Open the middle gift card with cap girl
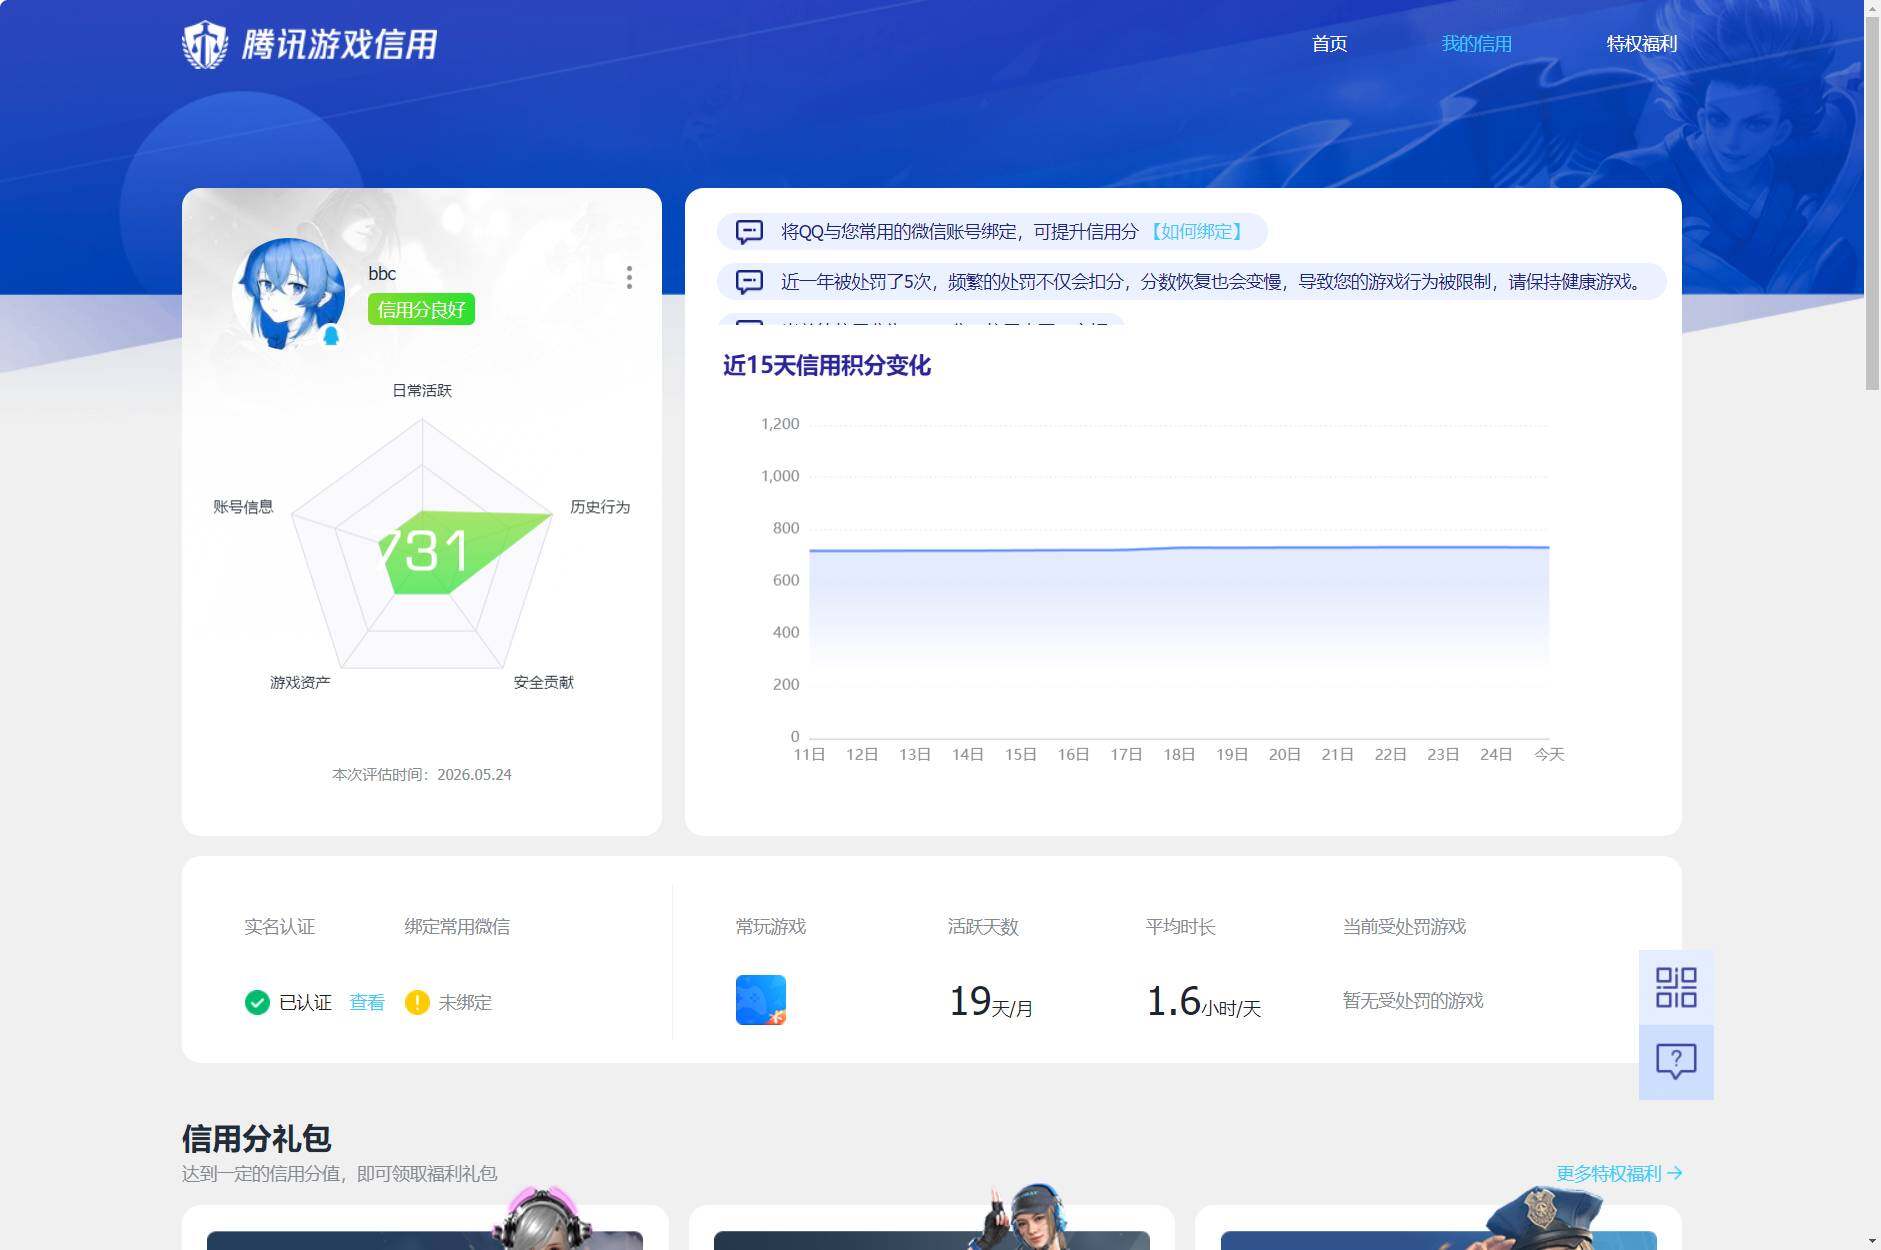1881x1250 pixels. pos(931,1227)
